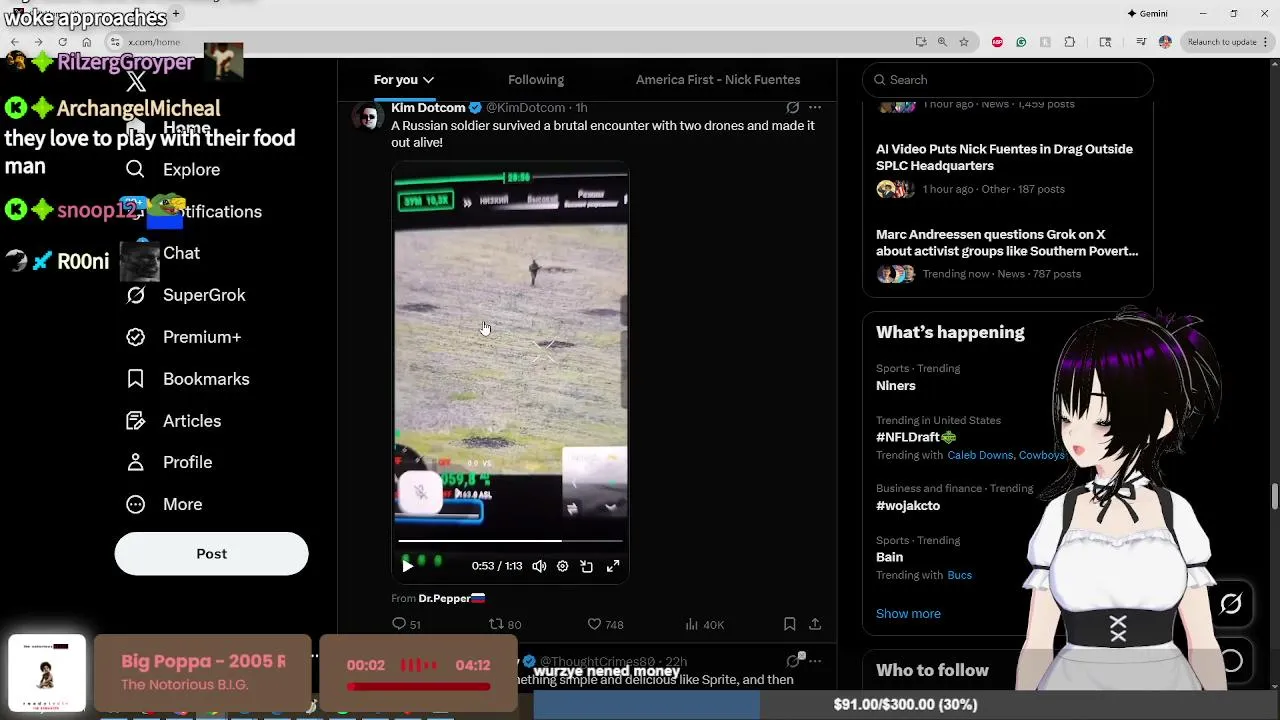Open the Niners trending topic

tap(896, 385)
